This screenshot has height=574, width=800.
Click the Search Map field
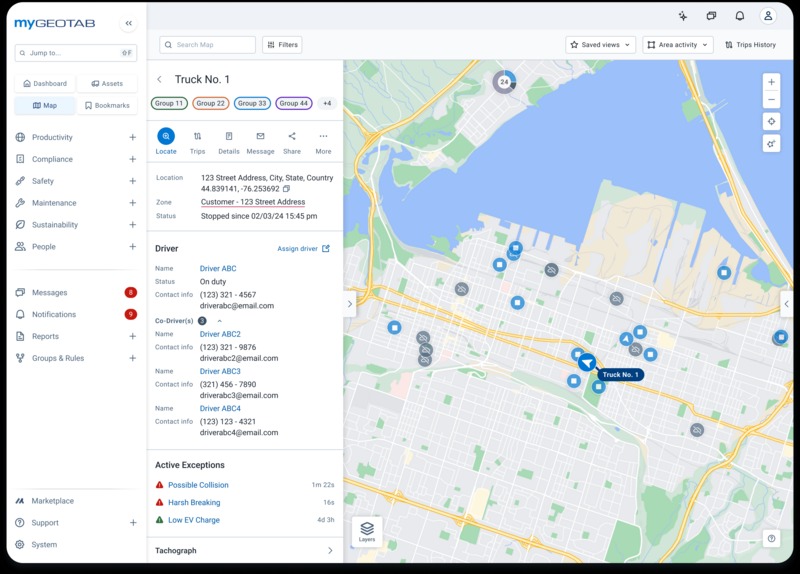(x=207, y=45)
